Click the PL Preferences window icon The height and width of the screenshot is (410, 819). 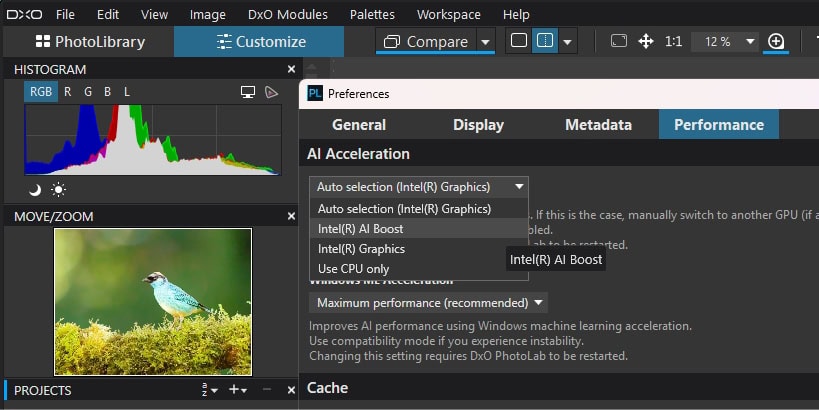pos(315,93)
